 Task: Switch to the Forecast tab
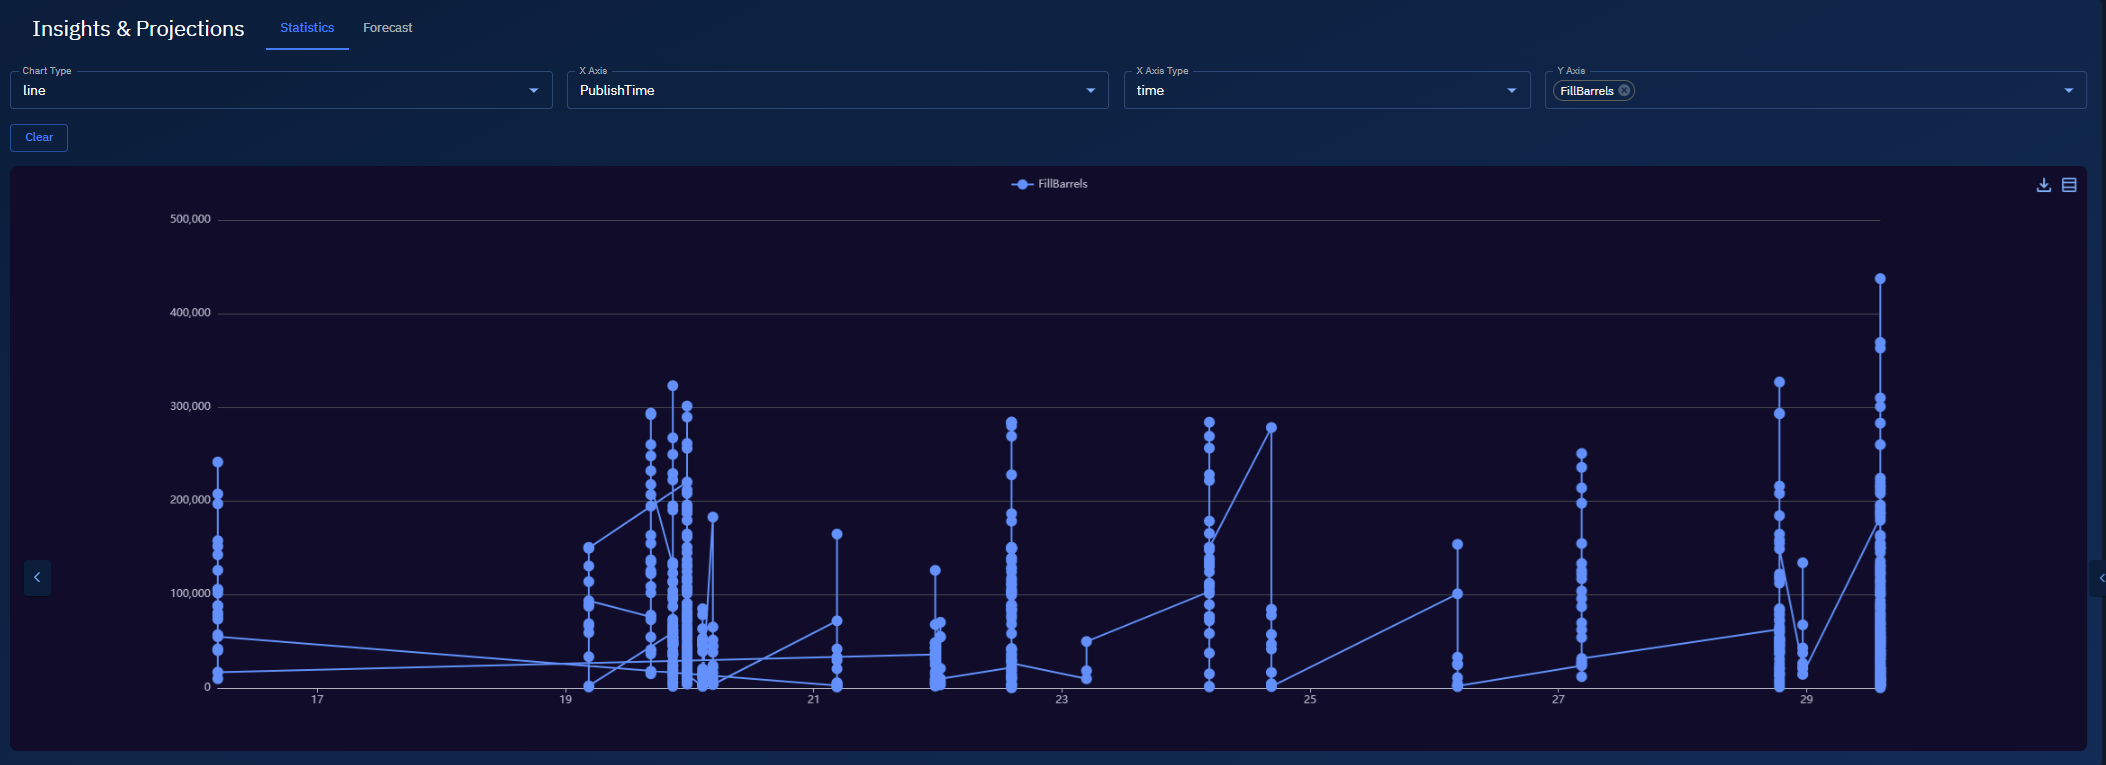point(387,28)
